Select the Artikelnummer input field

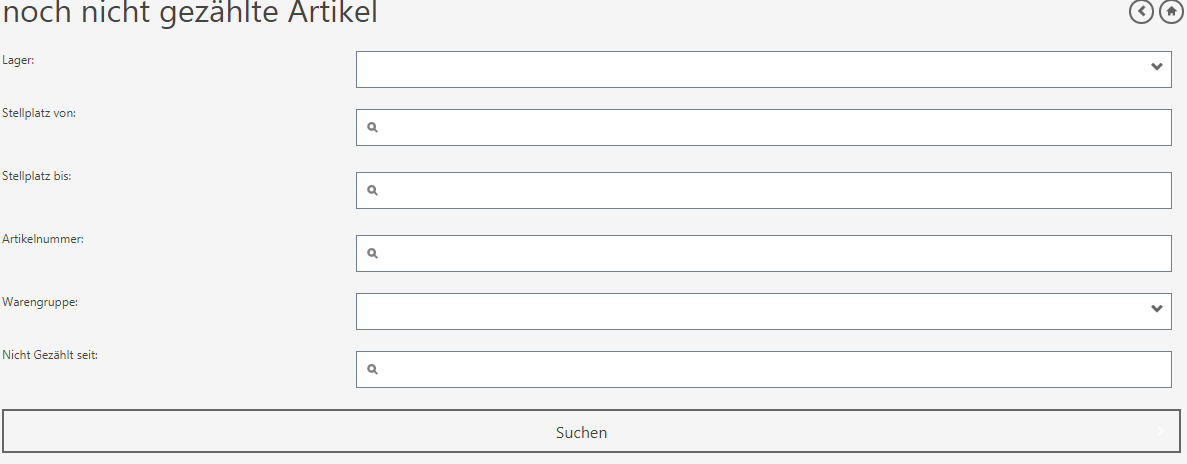point(770,254)
